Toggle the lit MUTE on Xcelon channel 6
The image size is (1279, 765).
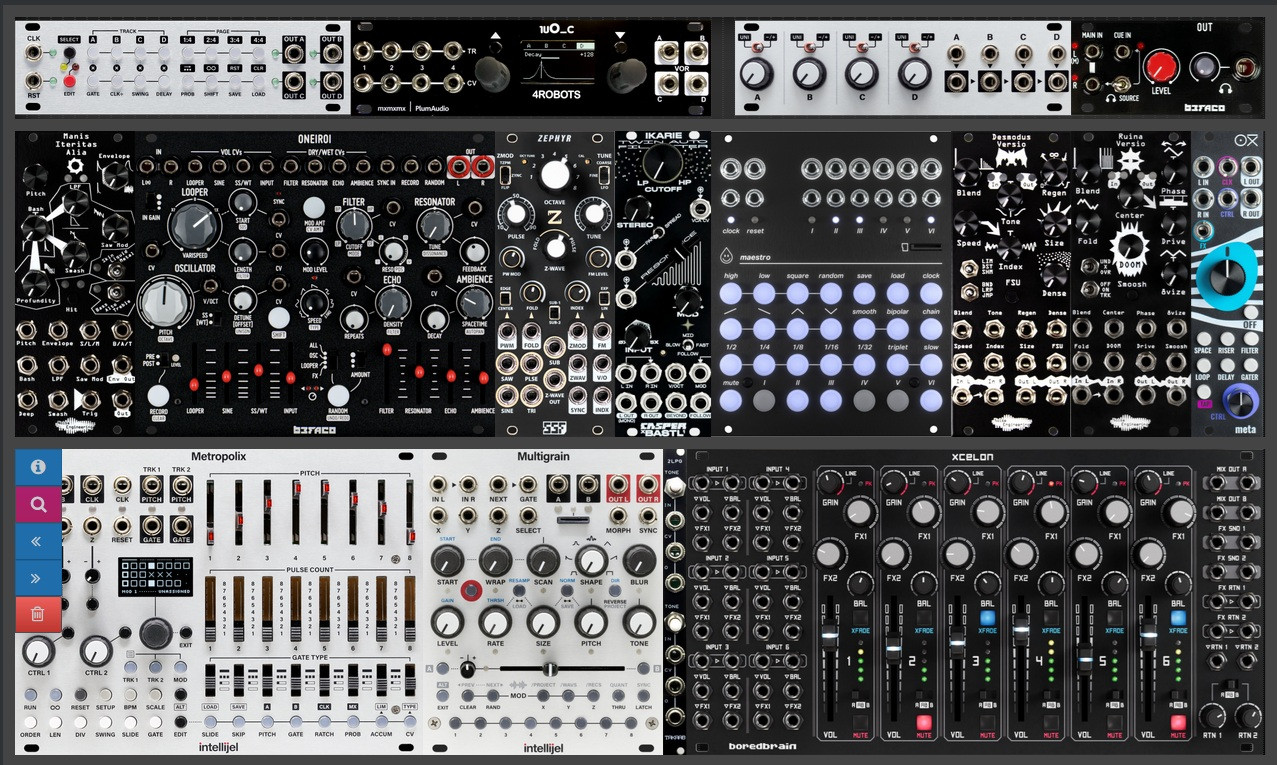(1180, 722)
